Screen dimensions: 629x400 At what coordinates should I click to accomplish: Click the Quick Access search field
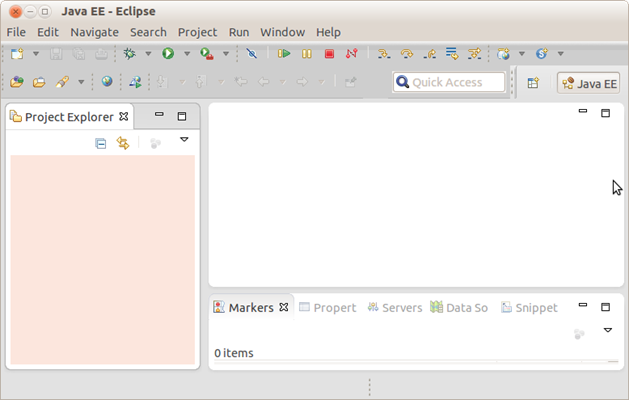pos(449,82)
